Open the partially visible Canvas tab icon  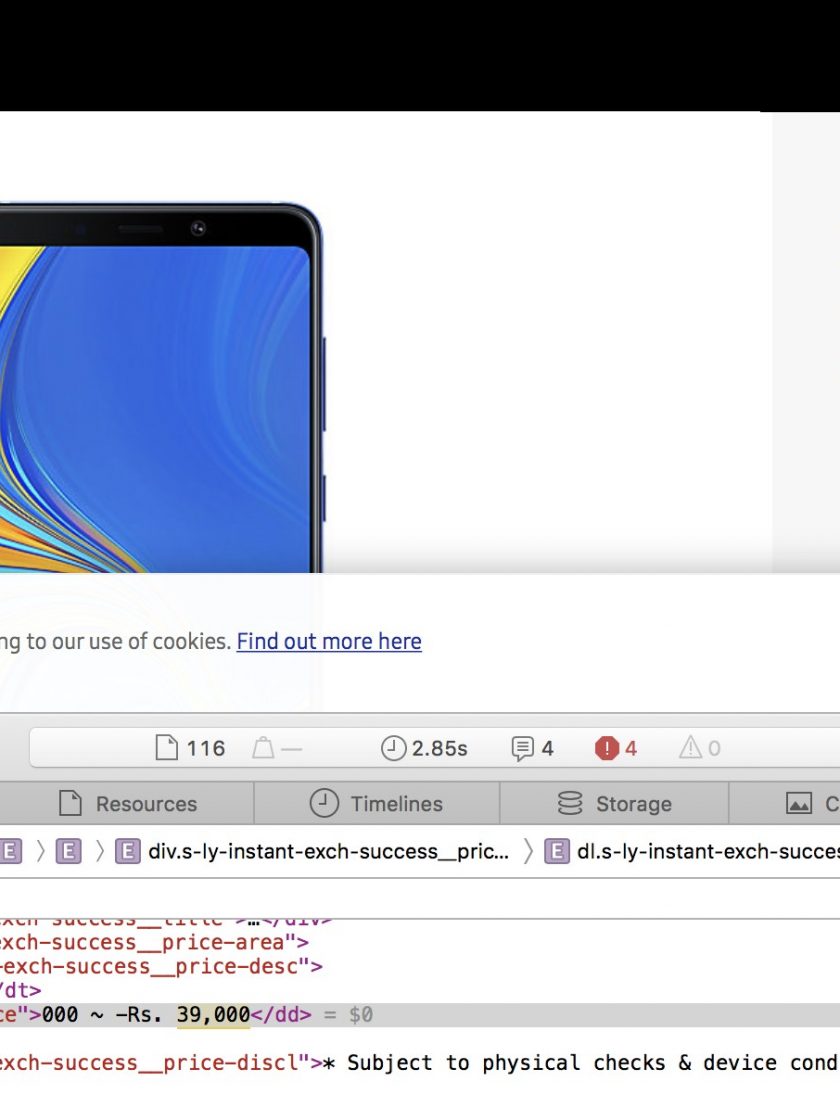coord(799,804)
